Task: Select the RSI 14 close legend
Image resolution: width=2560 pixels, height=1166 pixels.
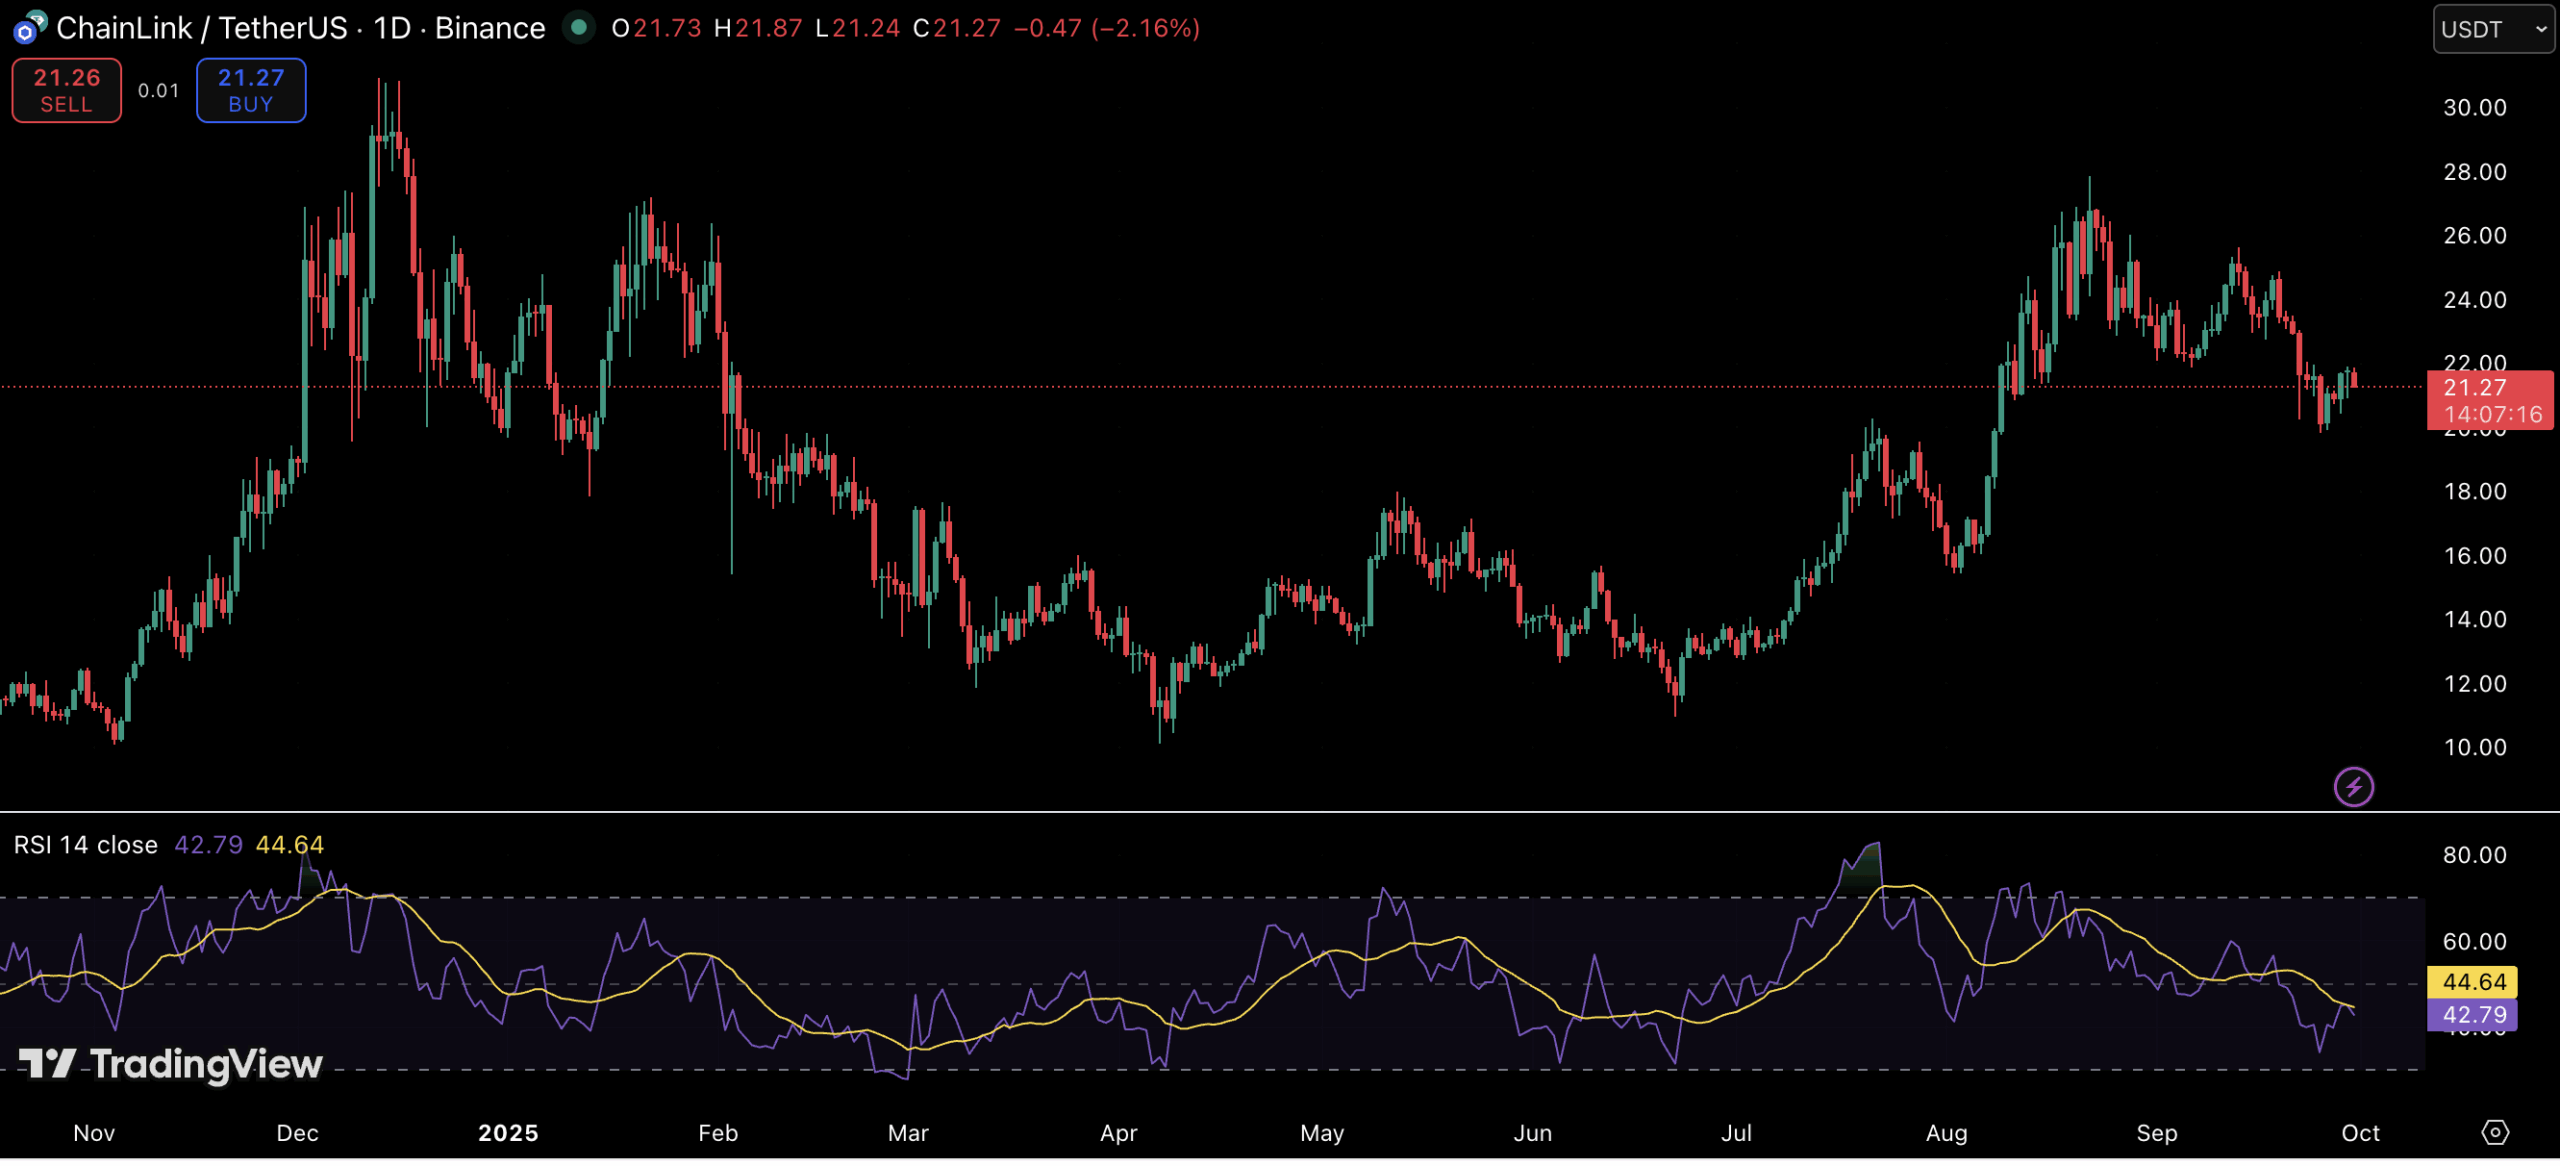Action: [86, 845]
